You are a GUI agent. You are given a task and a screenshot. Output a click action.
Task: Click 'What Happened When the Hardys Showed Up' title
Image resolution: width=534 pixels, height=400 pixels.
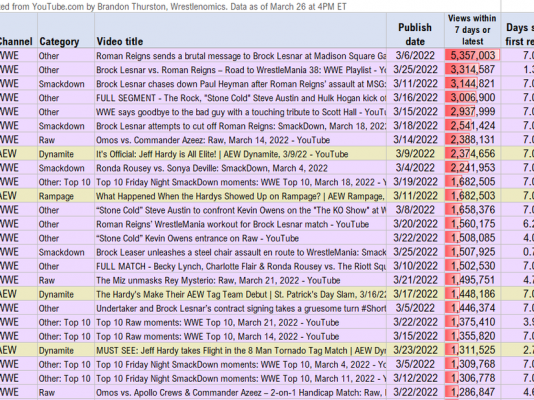(x=240, y=196)
